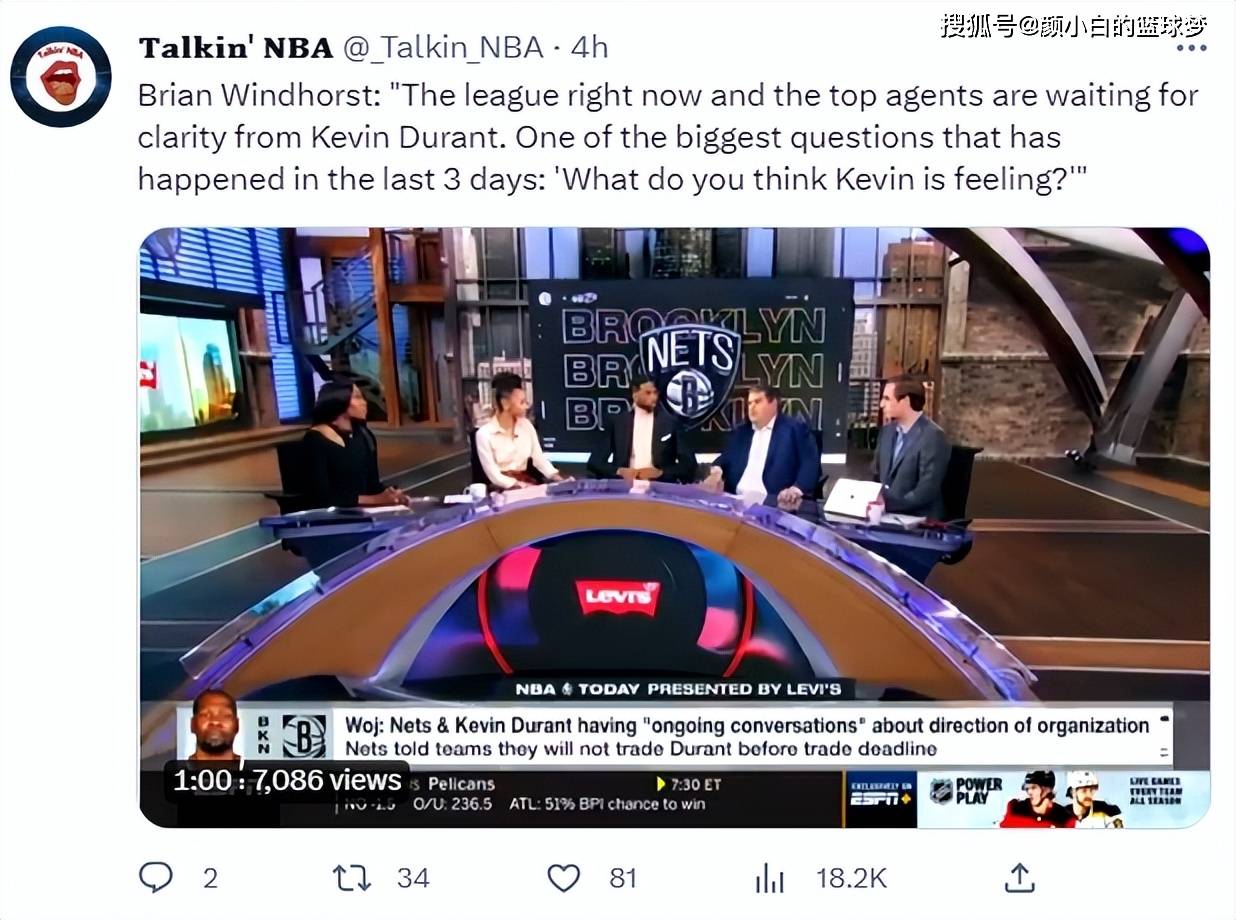Click the share upload icon
The image size is (1236, 920).
click(1018, 878)
